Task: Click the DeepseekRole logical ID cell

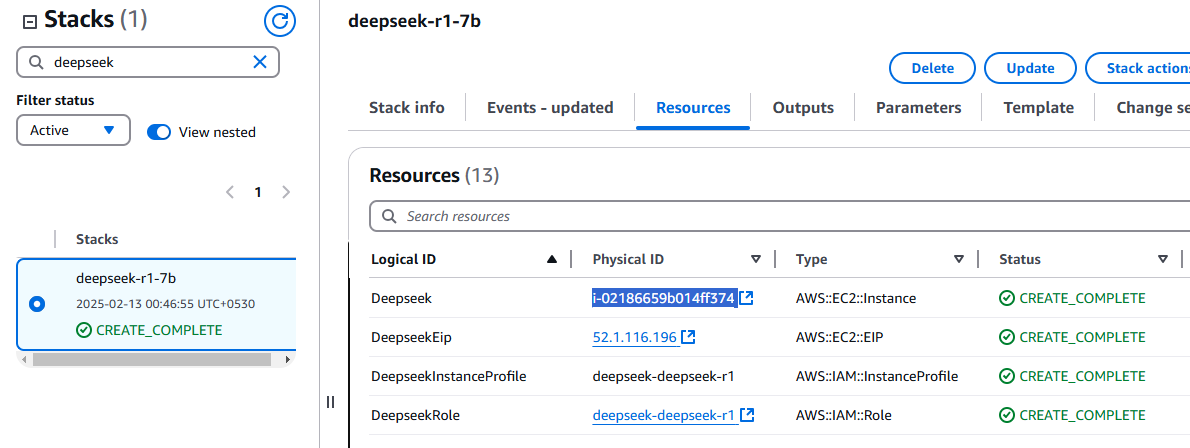Action: click(x=415, y=415)
